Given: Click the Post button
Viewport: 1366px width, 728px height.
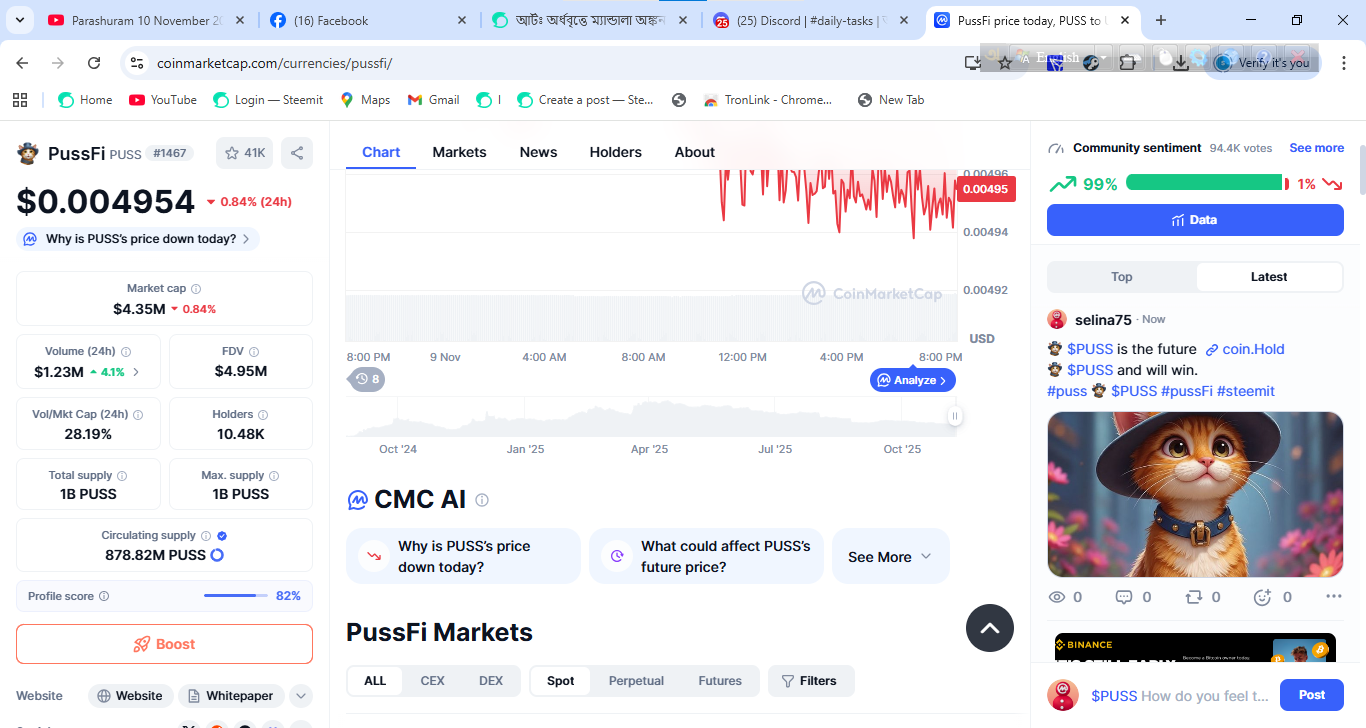Looking at the screenshot, I should click(1312, 695).
